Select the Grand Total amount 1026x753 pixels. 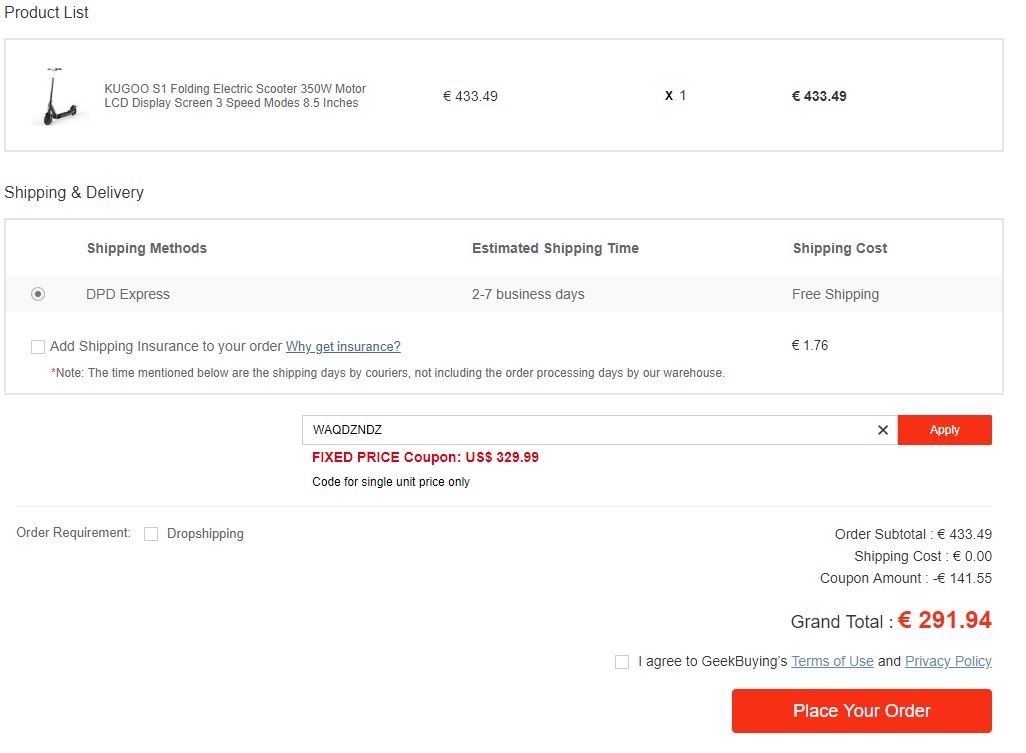point(944,620)
